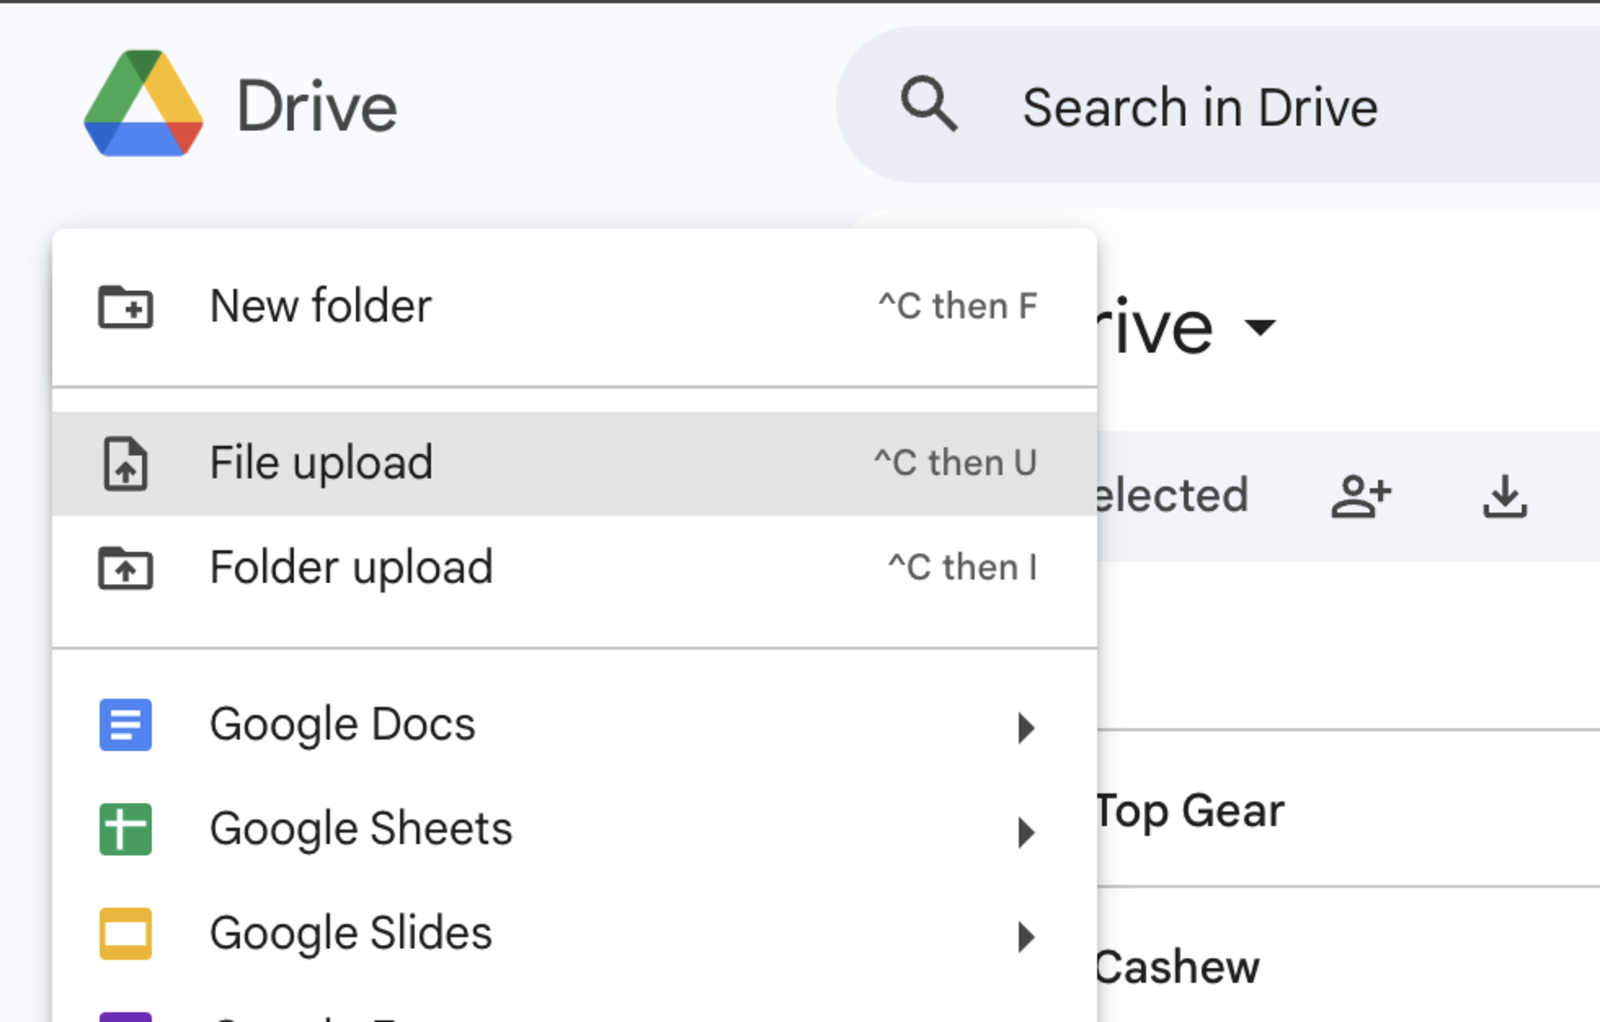Click the yellow Google Slides icon
This screenshot has height=1022, width=1600.
pyautogui.click(x=125, y=933)
